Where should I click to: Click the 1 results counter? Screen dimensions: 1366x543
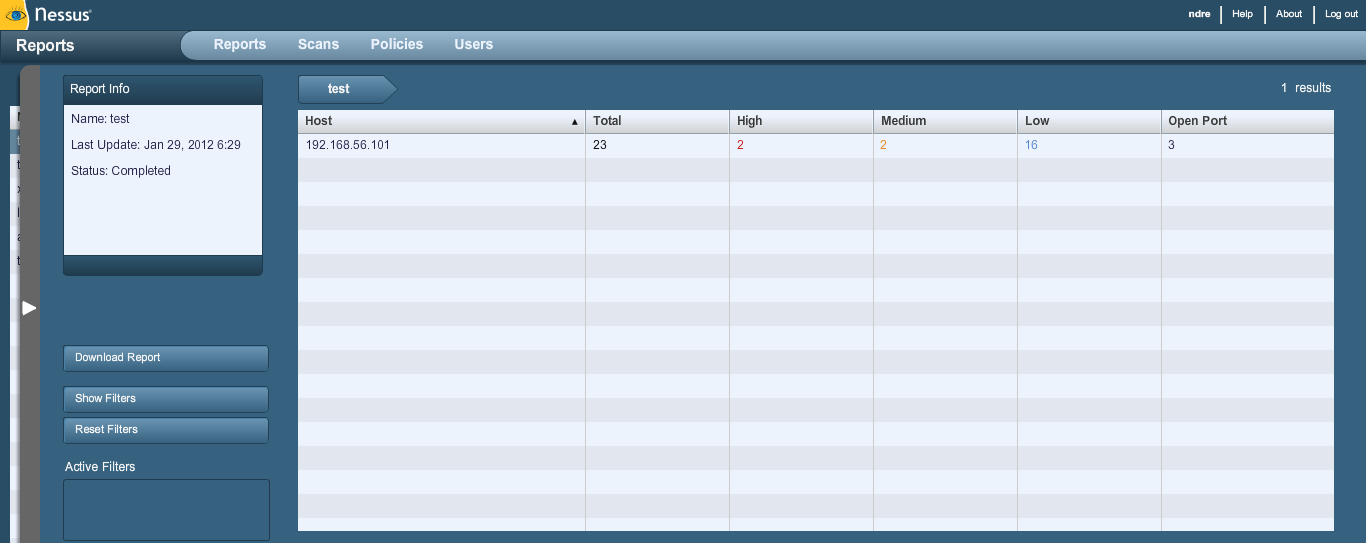1306,88
